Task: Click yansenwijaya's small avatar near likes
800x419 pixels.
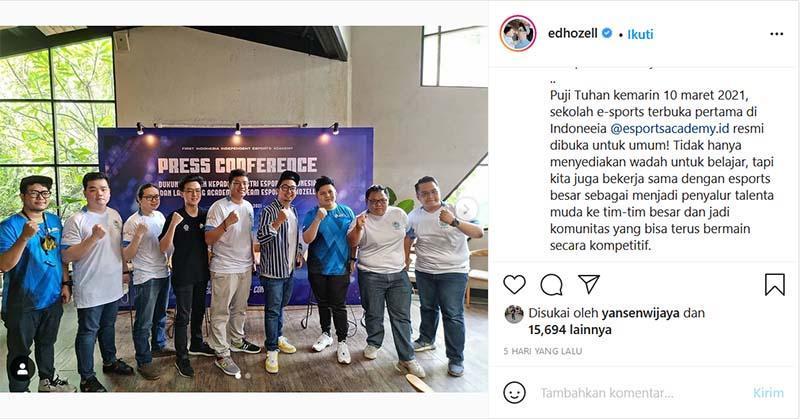Action: (x=514, y=314)
